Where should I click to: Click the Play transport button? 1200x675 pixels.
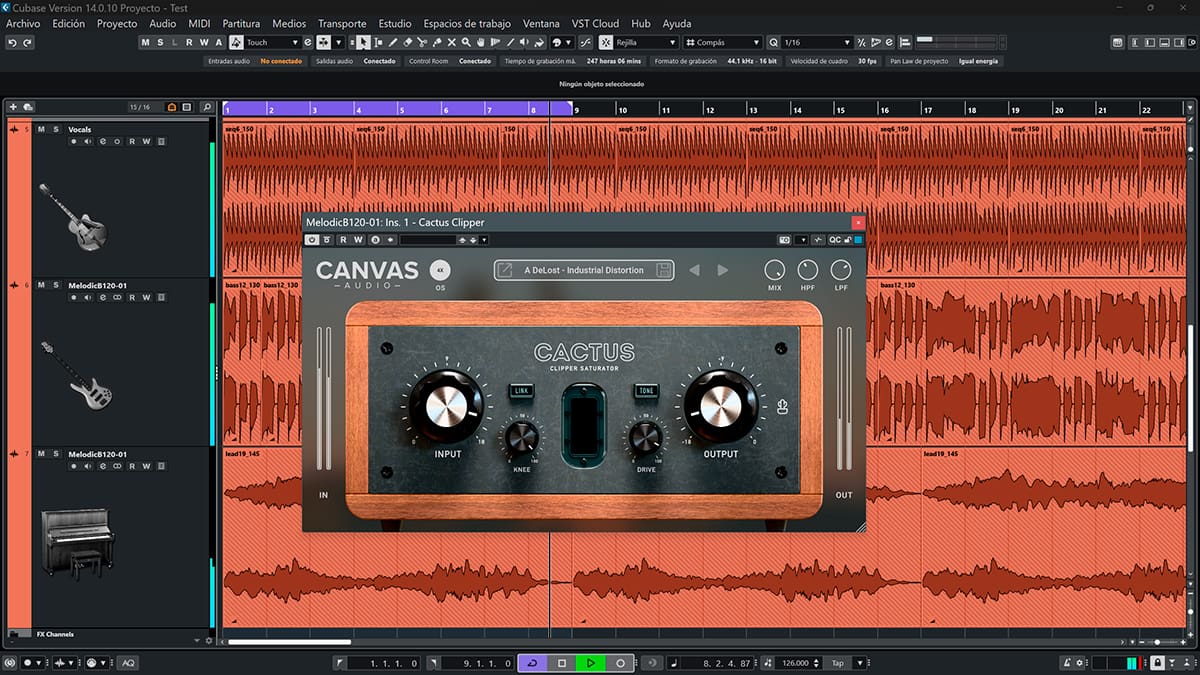click(591, 663)
